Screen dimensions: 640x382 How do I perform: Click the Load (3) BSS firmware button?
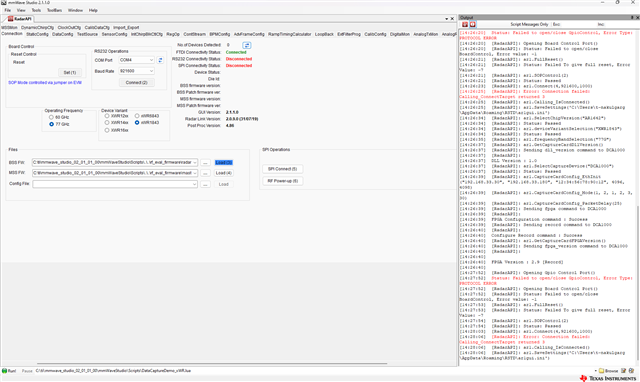224,162
